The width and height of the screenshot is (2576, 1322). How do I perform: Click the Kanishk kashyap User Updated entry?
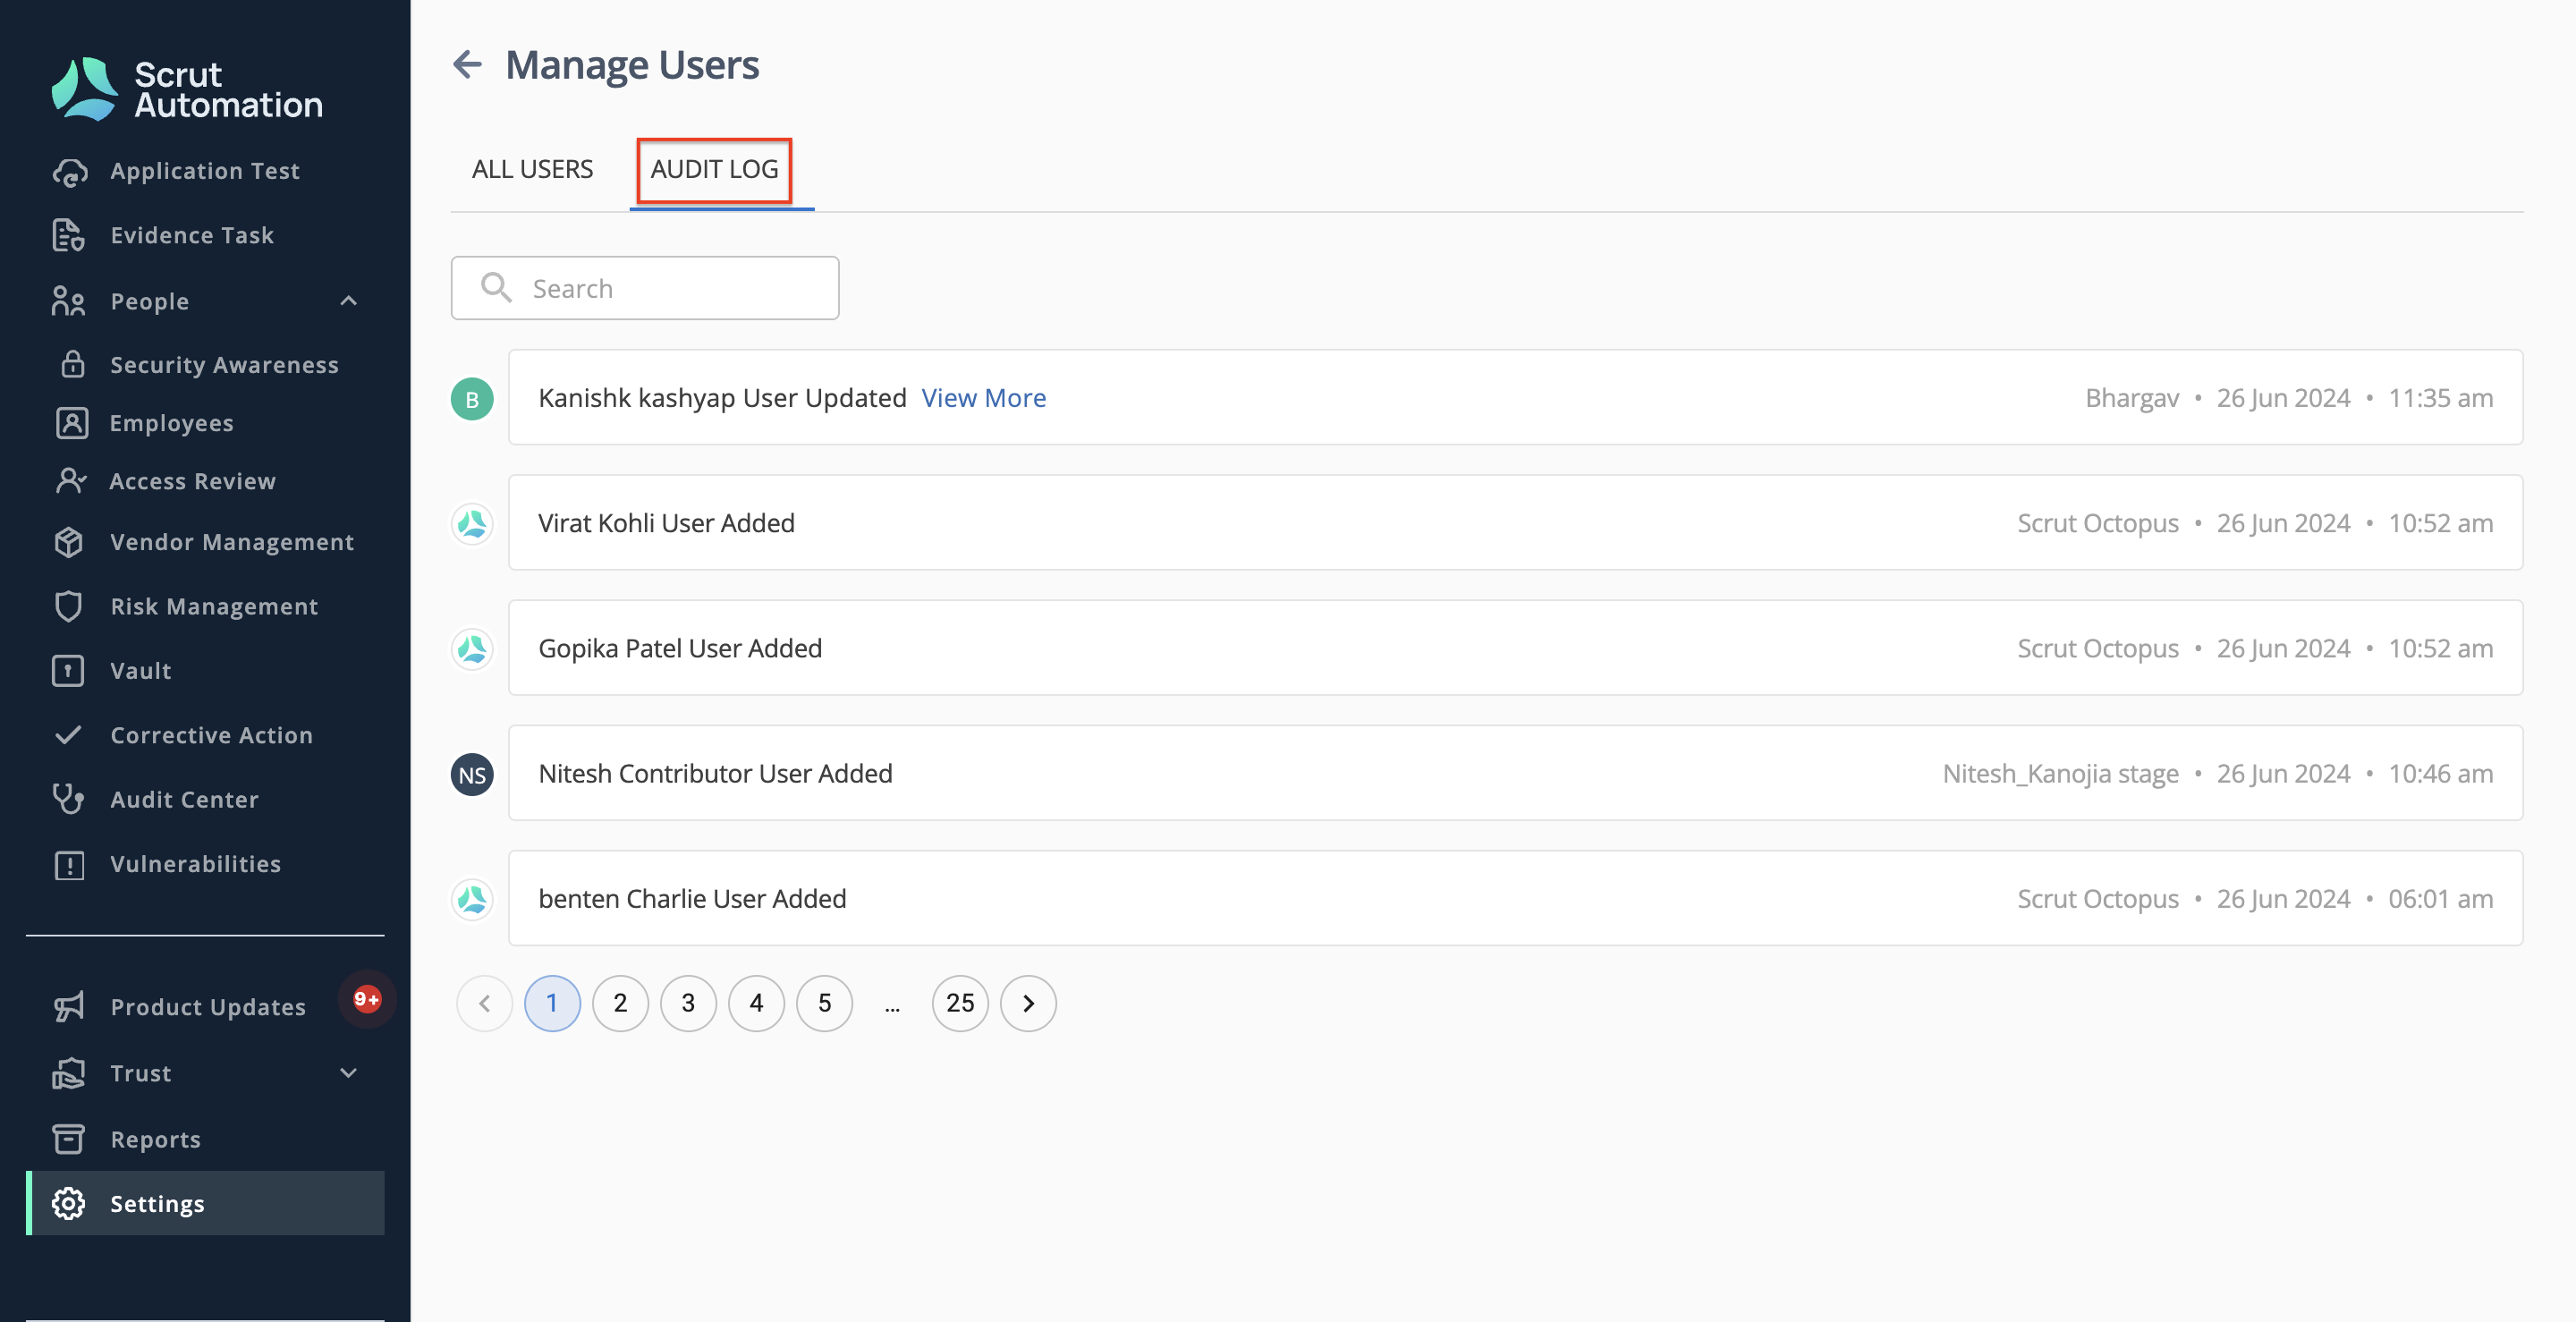pyautogui.click(x=1515, y=398)
